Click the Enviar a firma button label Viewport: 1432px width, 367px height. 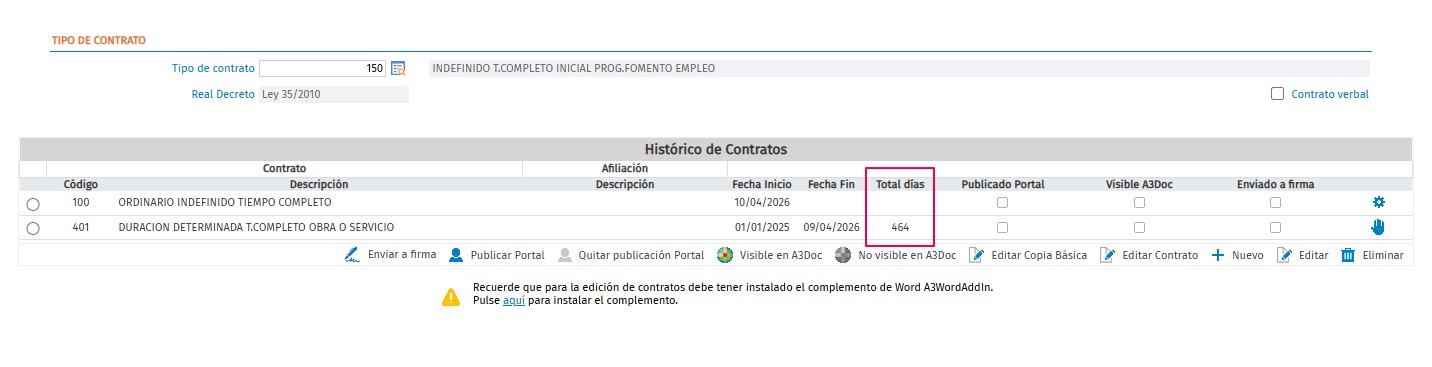coord(402,255)
